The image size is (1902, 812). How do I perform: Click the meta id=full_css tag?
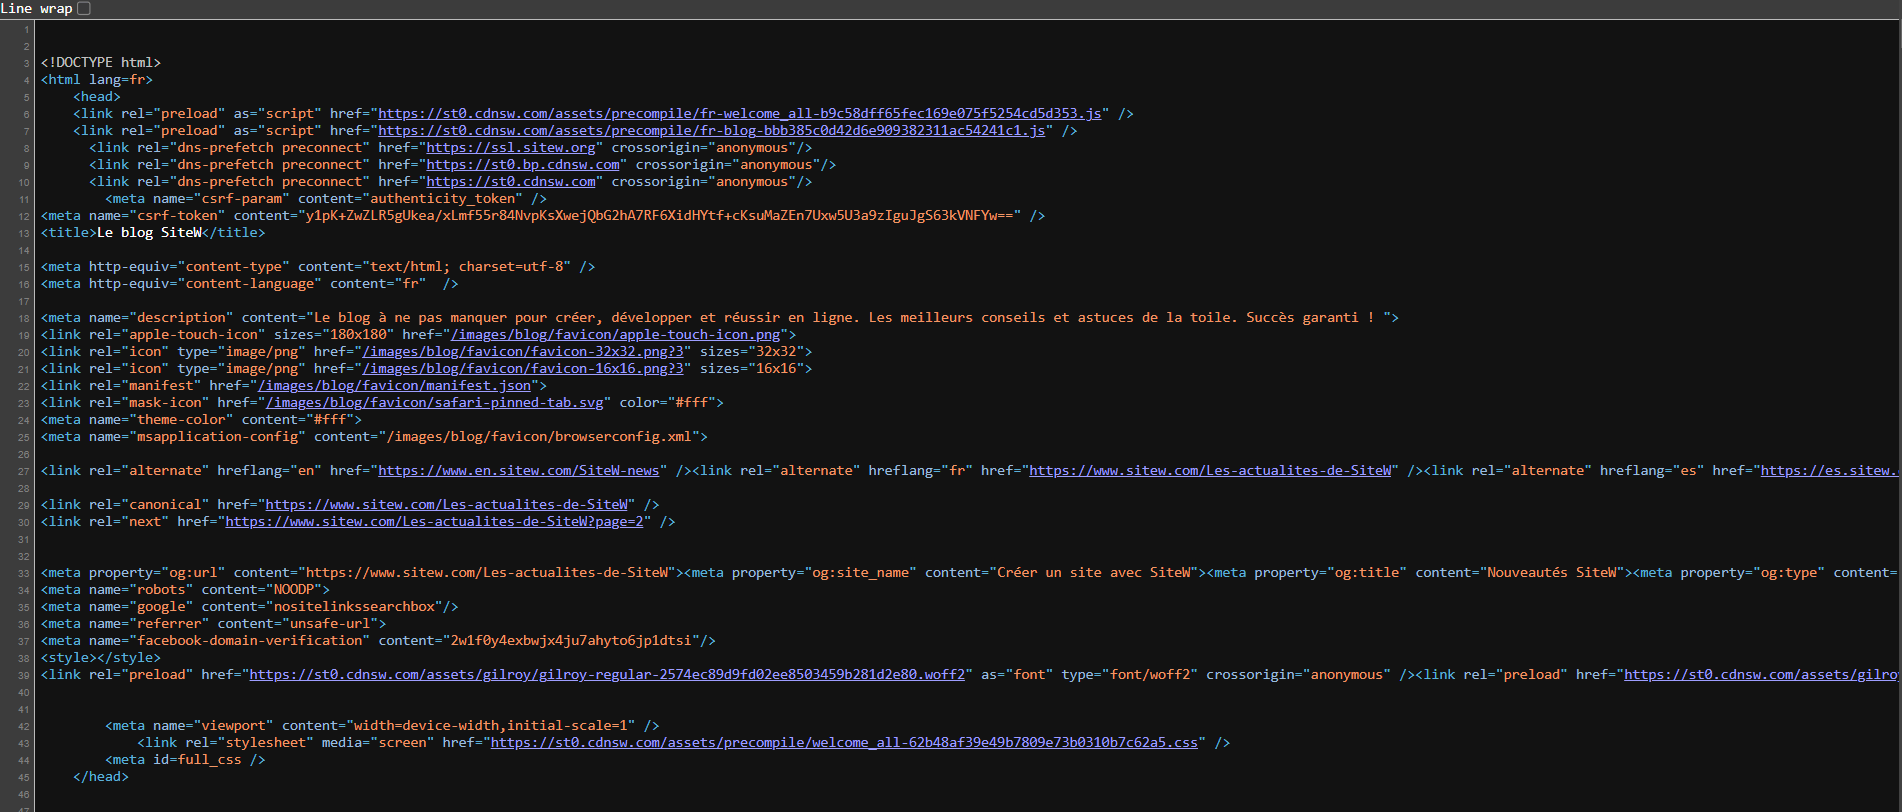[185, 760]
